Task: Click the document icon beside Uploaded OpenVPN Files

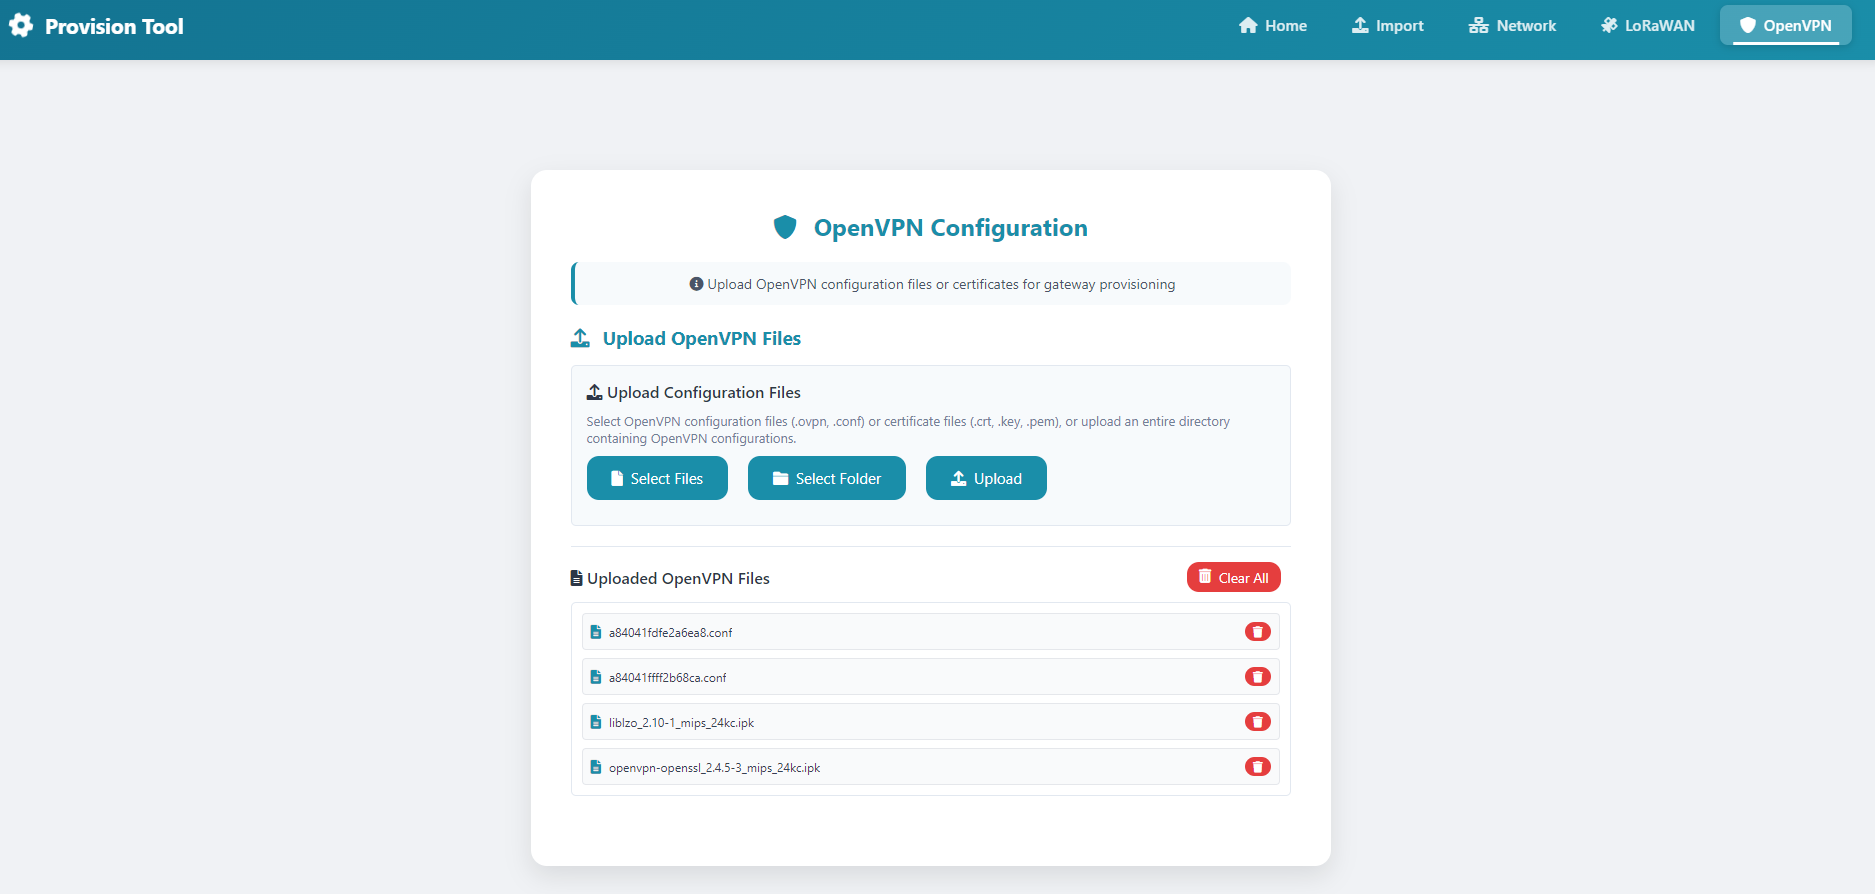Action: [576, 578]
